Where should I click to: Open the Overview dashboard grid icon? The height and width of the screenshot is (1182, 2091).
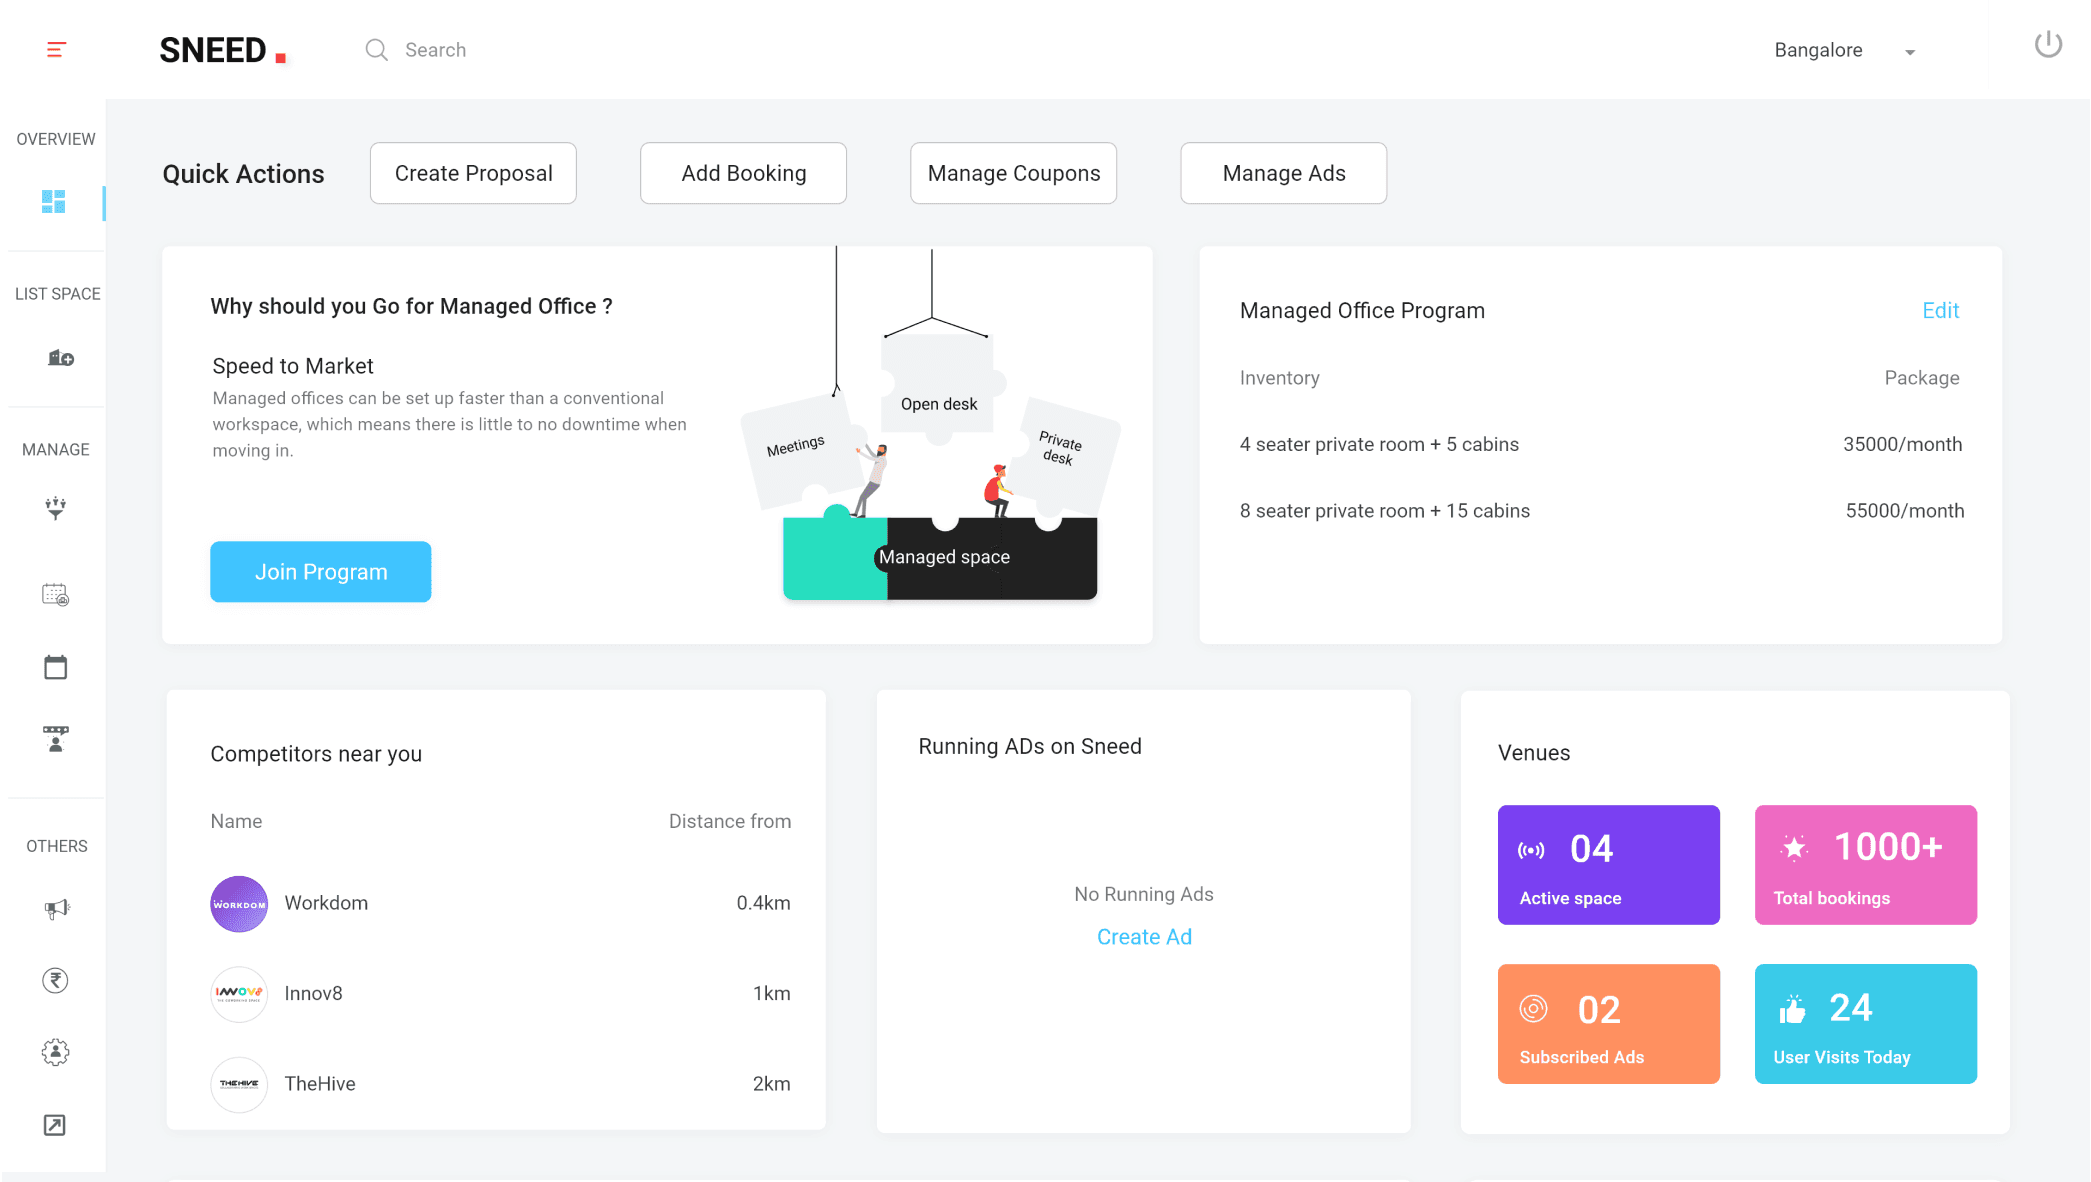56,203
